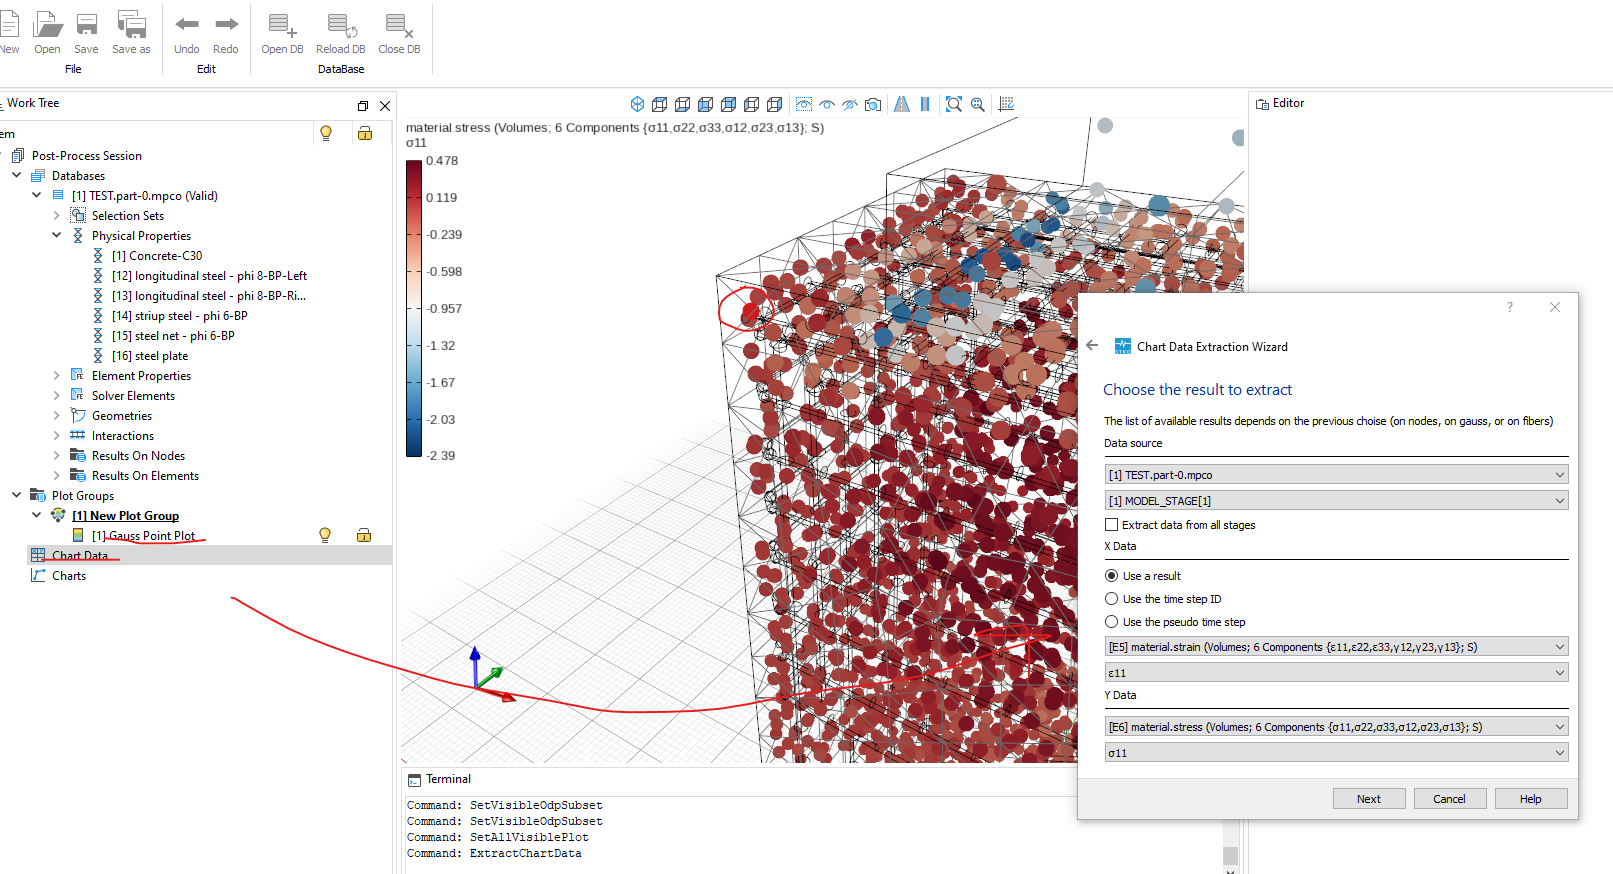Open the grid settings icon in viewport toolbar
The width and height of the screenshot is (1613, 874).
[x=1007, y=104]
